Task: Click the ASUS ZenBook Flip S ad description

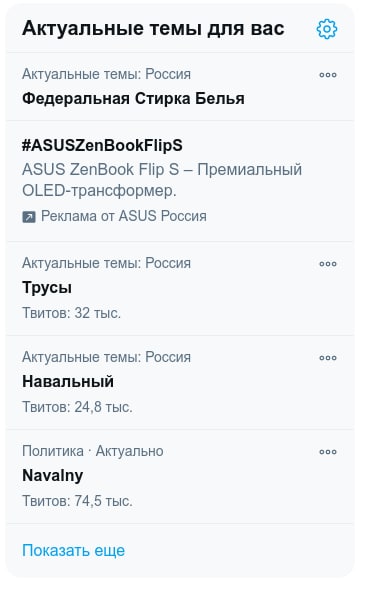Action: [x=162, y=180]
